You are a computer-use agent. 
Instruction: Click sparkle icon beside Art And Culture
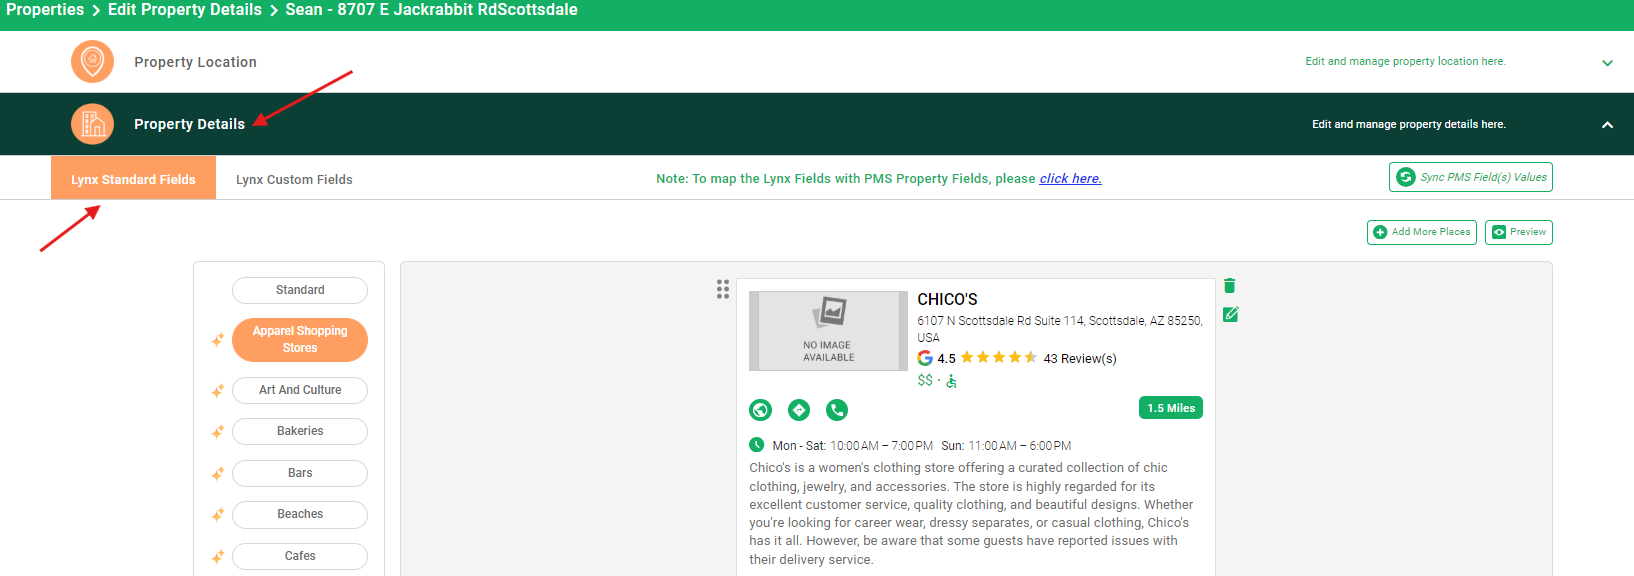(217, 391)
